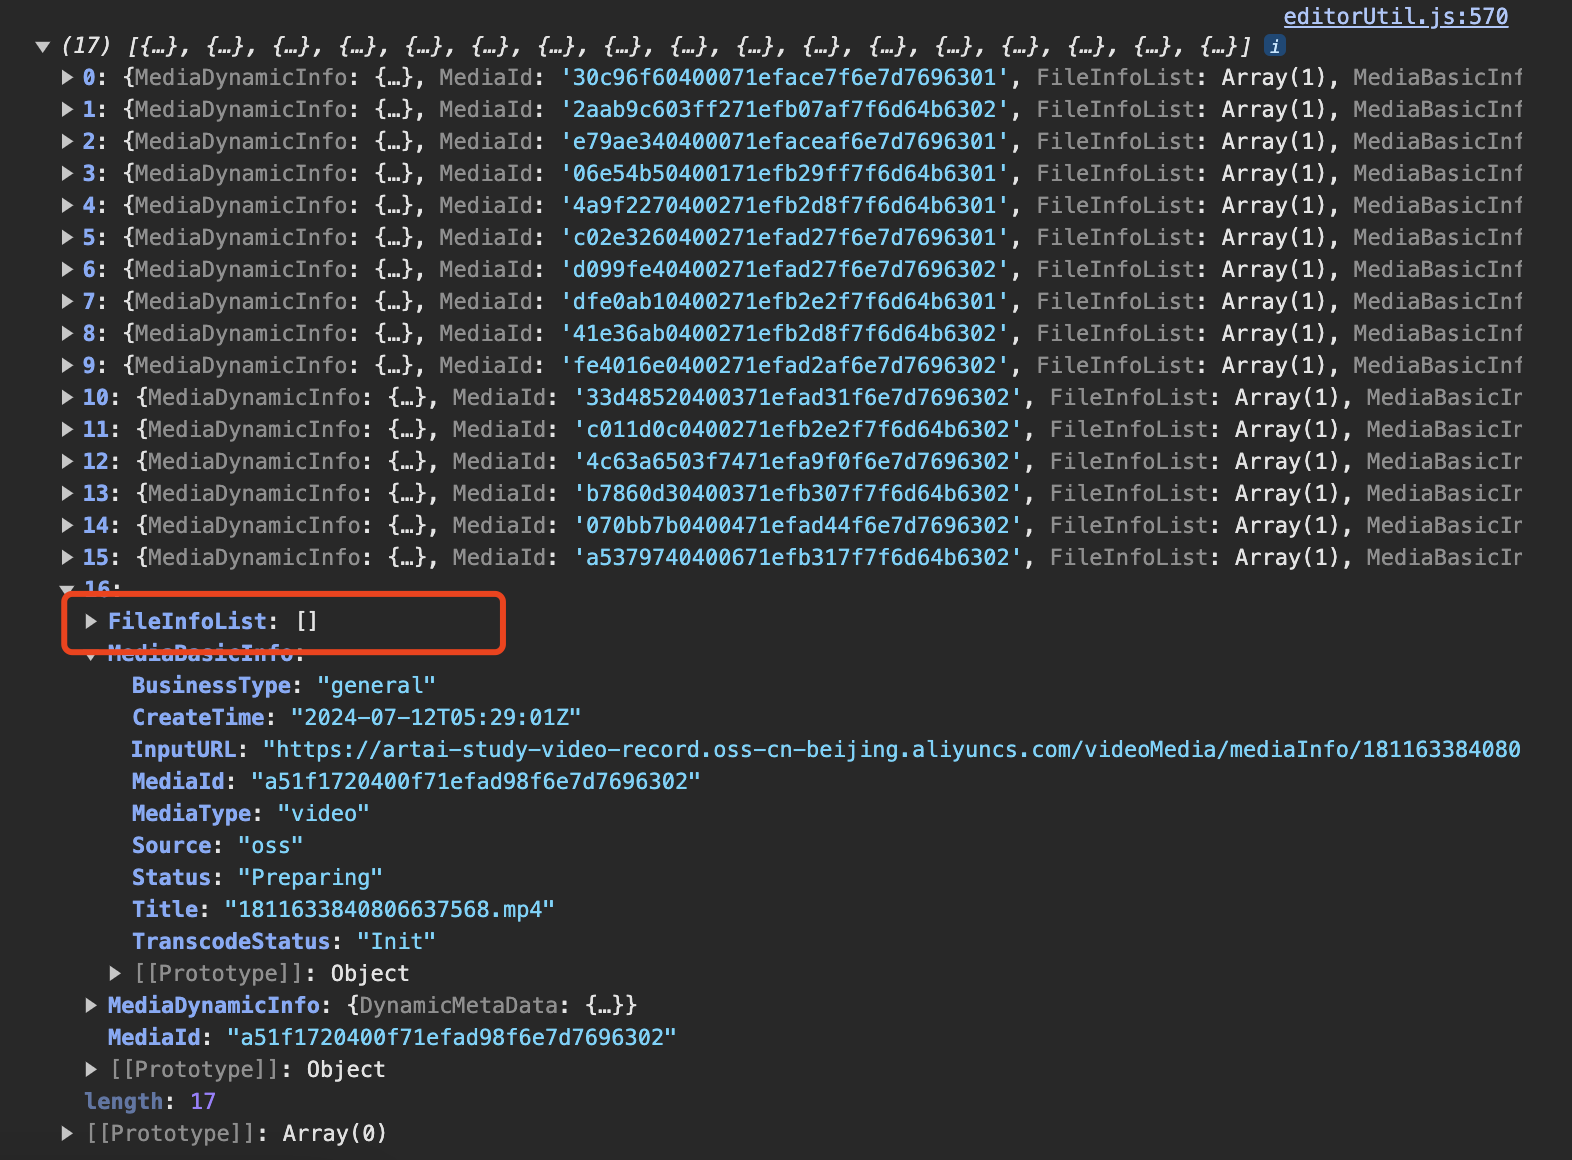Select MediaId 'd099fe40400271efad27f6e7d7696302'
Viewport: 1572px width, 1160px height.
click(784, 269)
